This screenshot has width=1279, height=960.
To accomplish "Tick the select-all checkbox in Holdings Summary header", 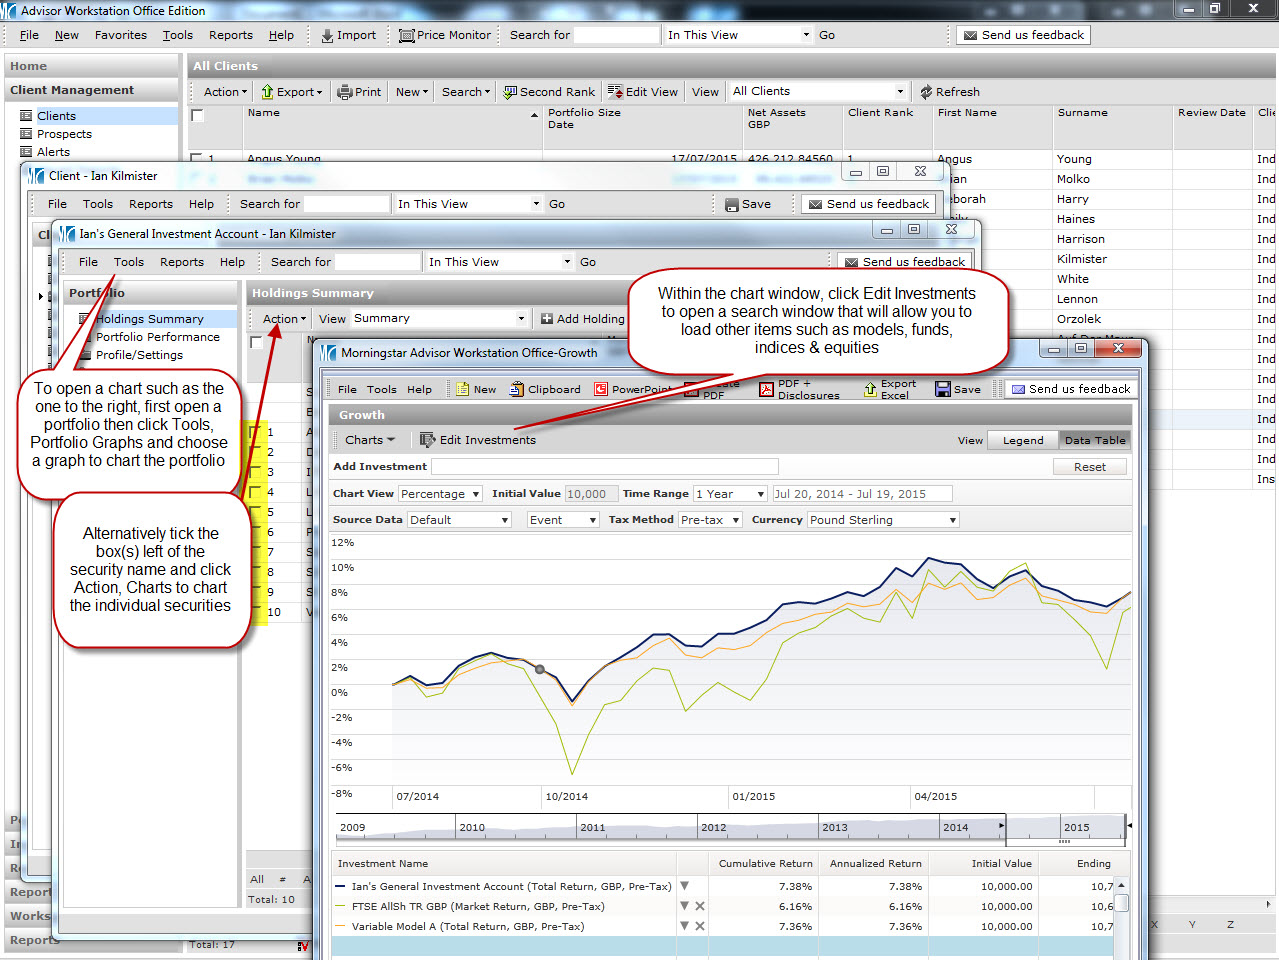I will pyautogui.click(x=256, y=342).
